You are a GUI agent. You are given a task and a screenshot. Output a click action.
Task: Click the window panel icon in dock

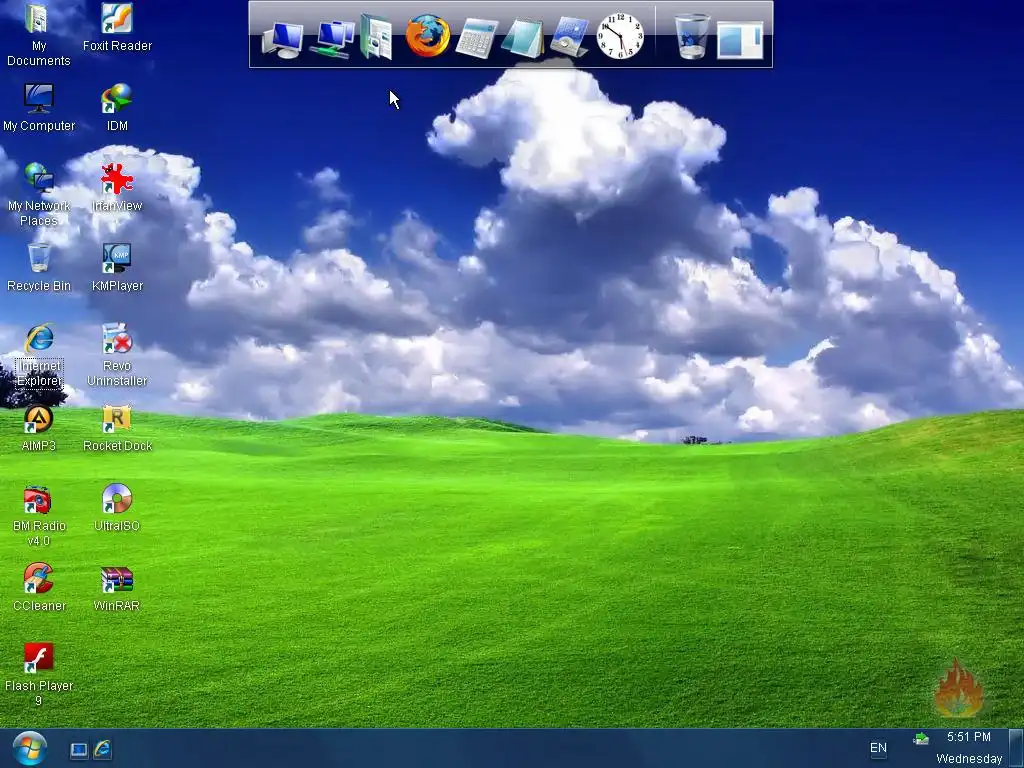tap(740, 40)
